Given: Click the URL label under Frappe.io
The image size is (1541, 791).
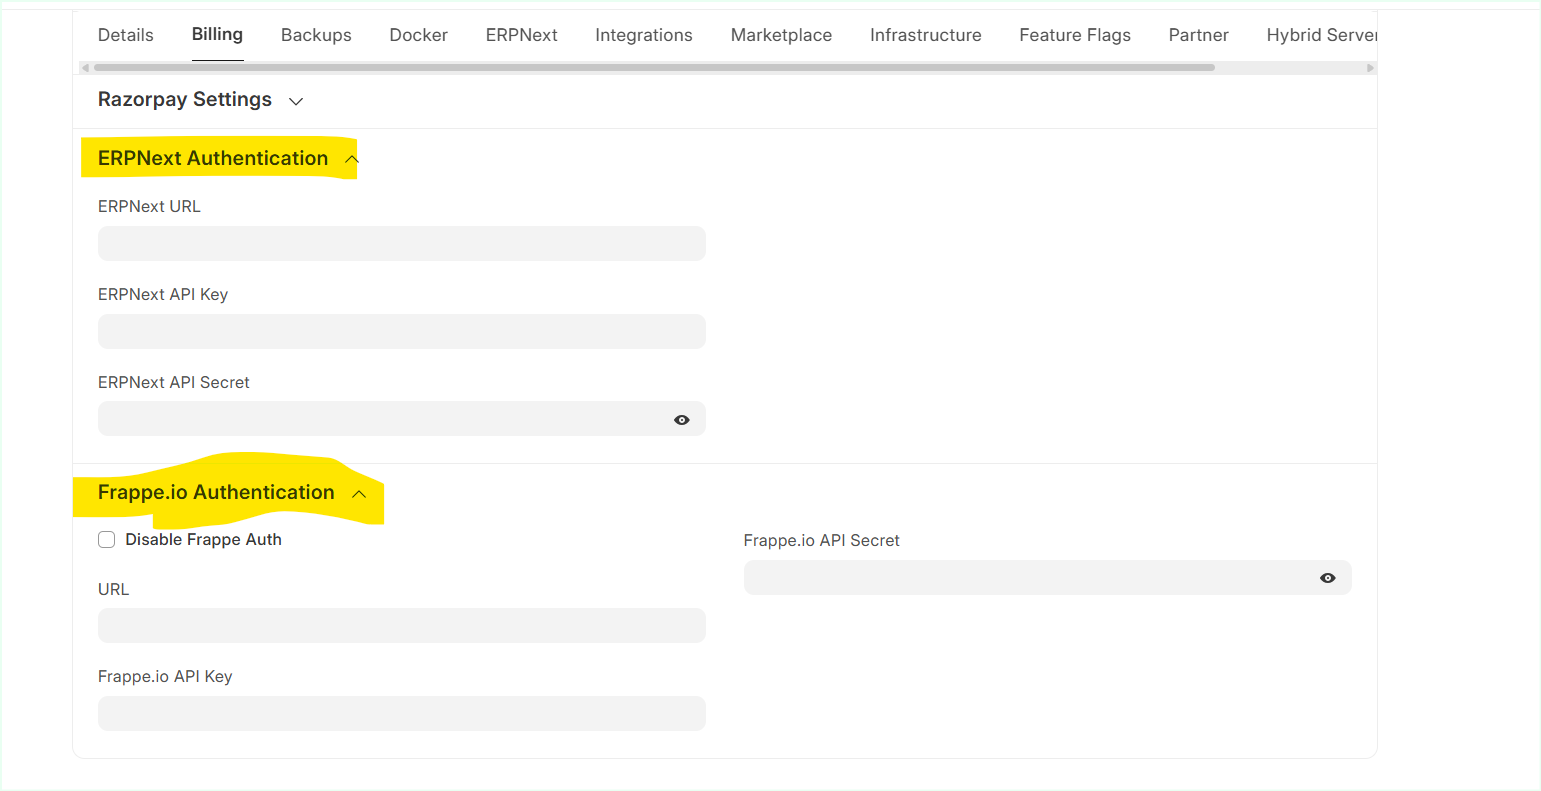Looking at the screenshot, I should 114,589.
